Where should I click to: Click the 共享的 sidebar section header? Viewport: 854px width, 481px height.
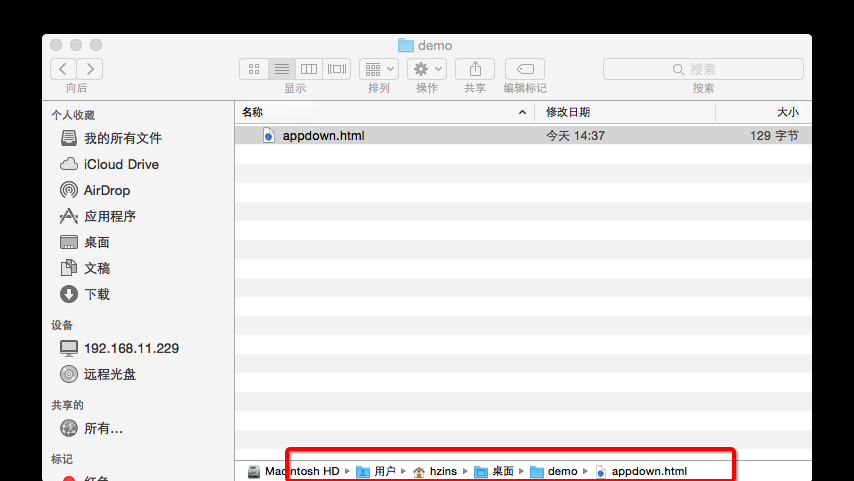67,405
